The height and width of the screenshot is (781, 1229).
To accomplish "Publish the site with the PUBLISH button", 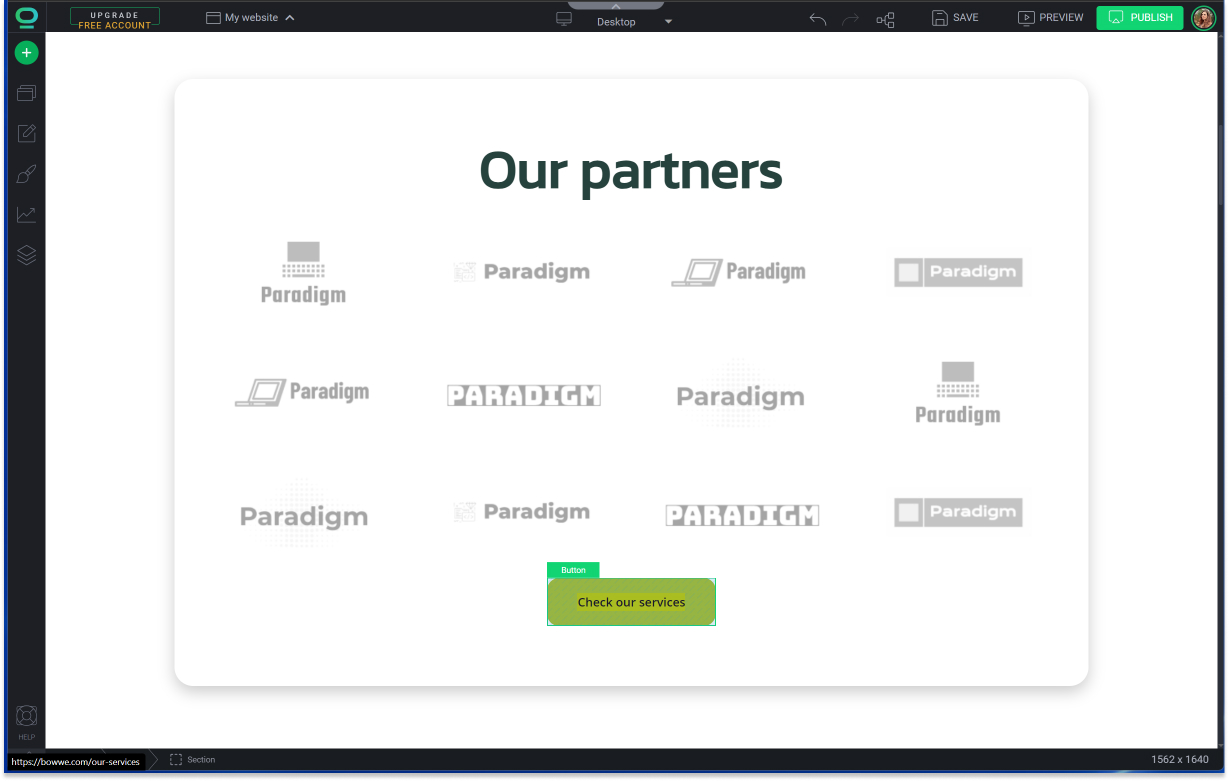I will tap(1140, 18).
